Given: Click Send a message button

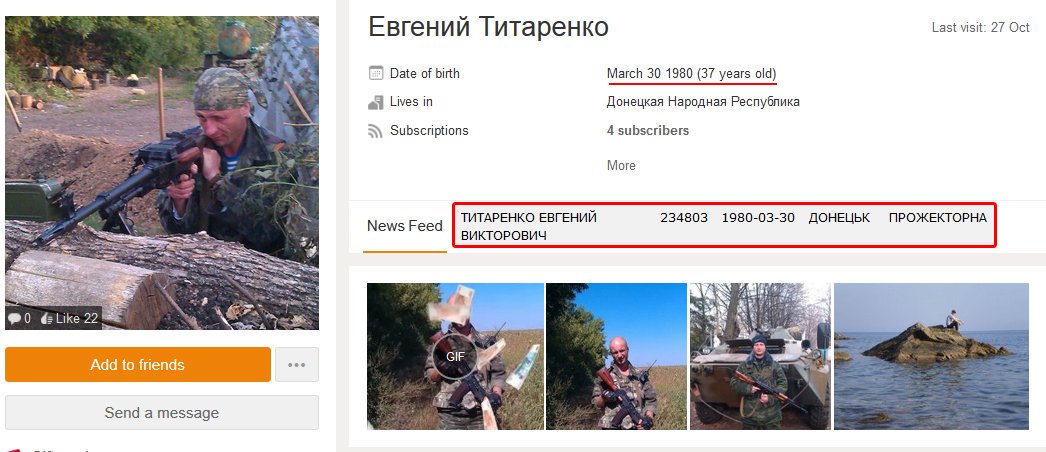Looking at the screenshot, I should tap(161, 413).
